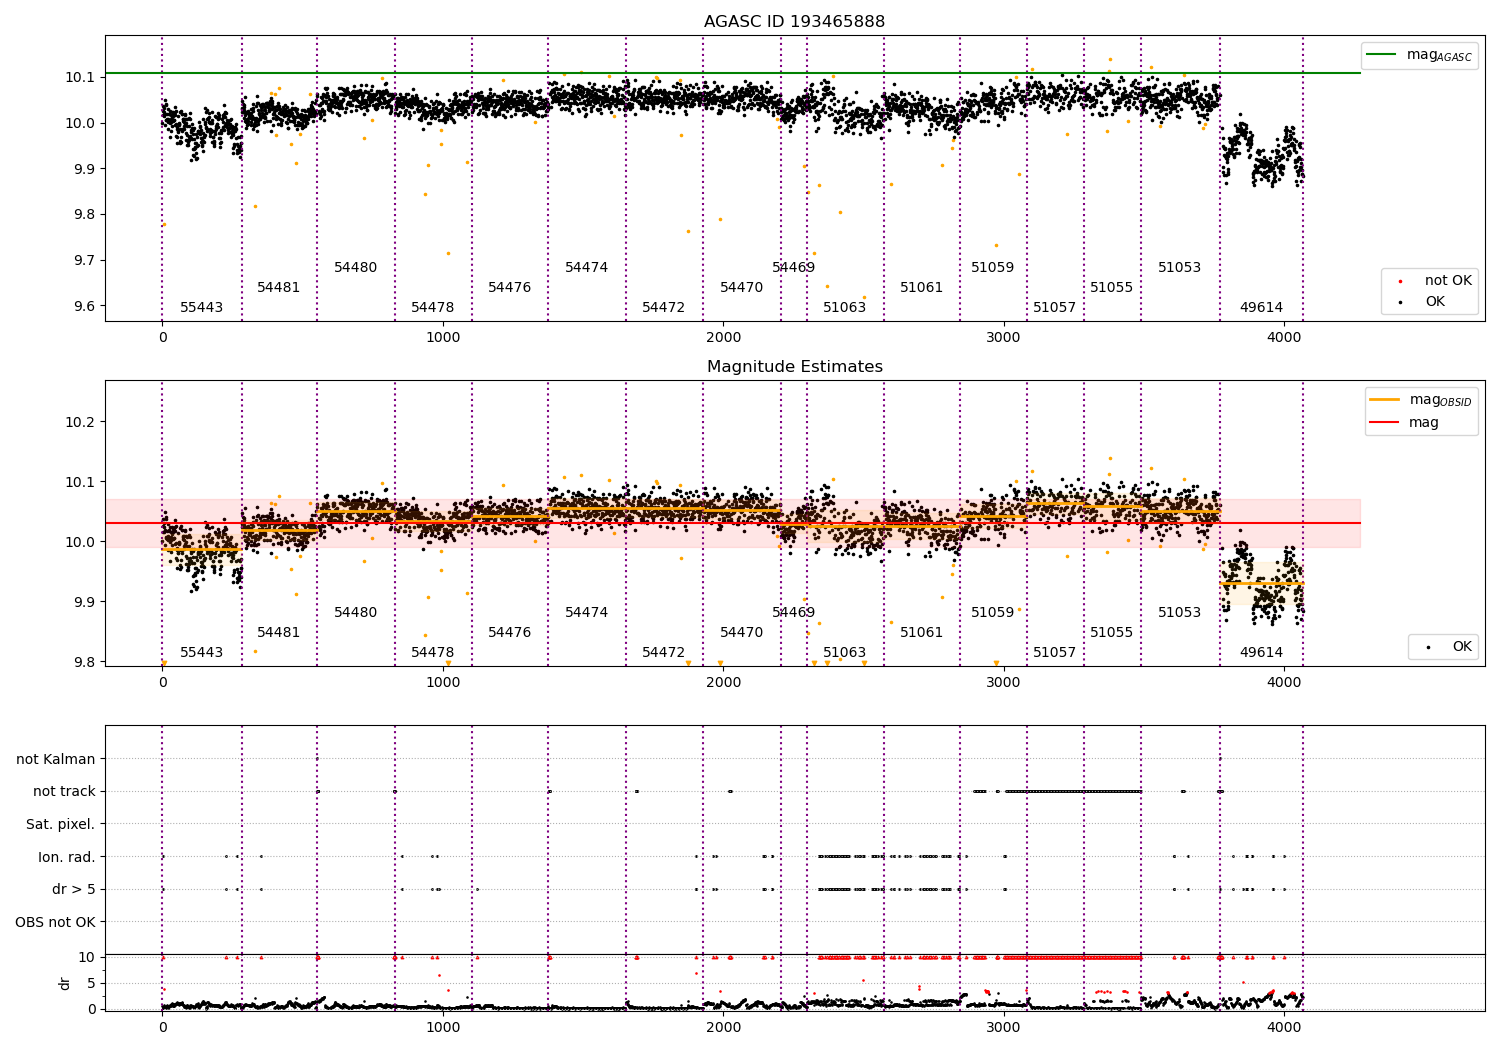Click OBSID label 49614 in the top plot
Viewport: 1500px width, 1050px height.
click(1262, 308)
